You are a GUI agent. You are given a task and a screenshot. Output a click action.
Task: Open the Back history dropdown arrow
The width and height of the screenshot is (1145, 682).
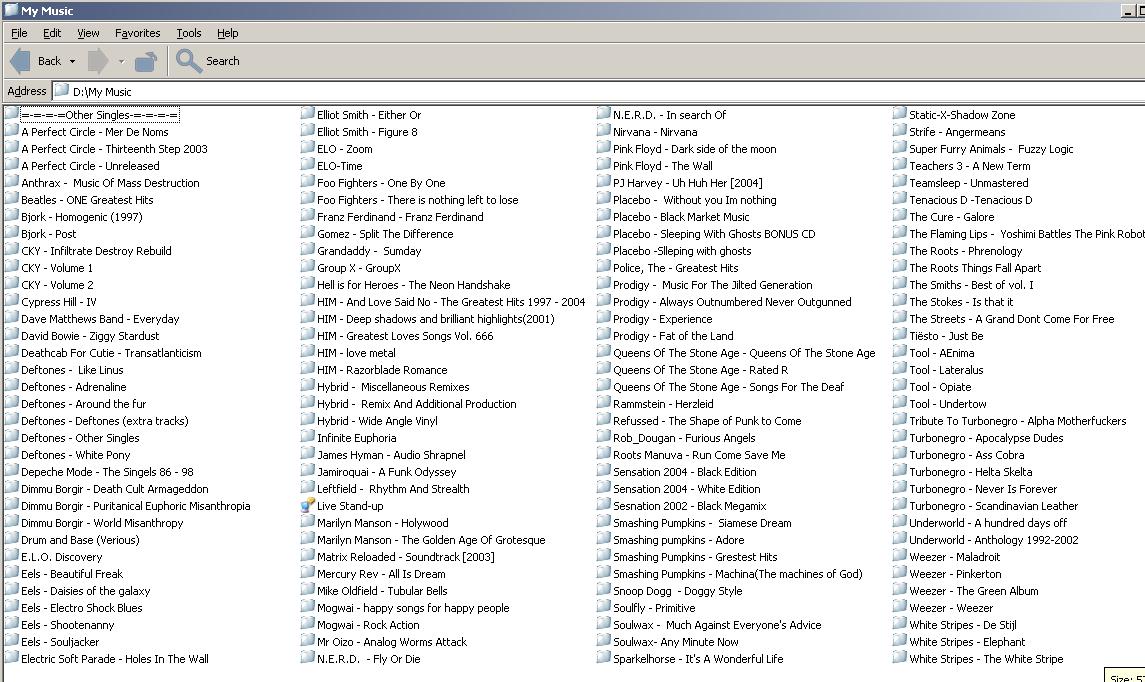[x=72, y=61]
